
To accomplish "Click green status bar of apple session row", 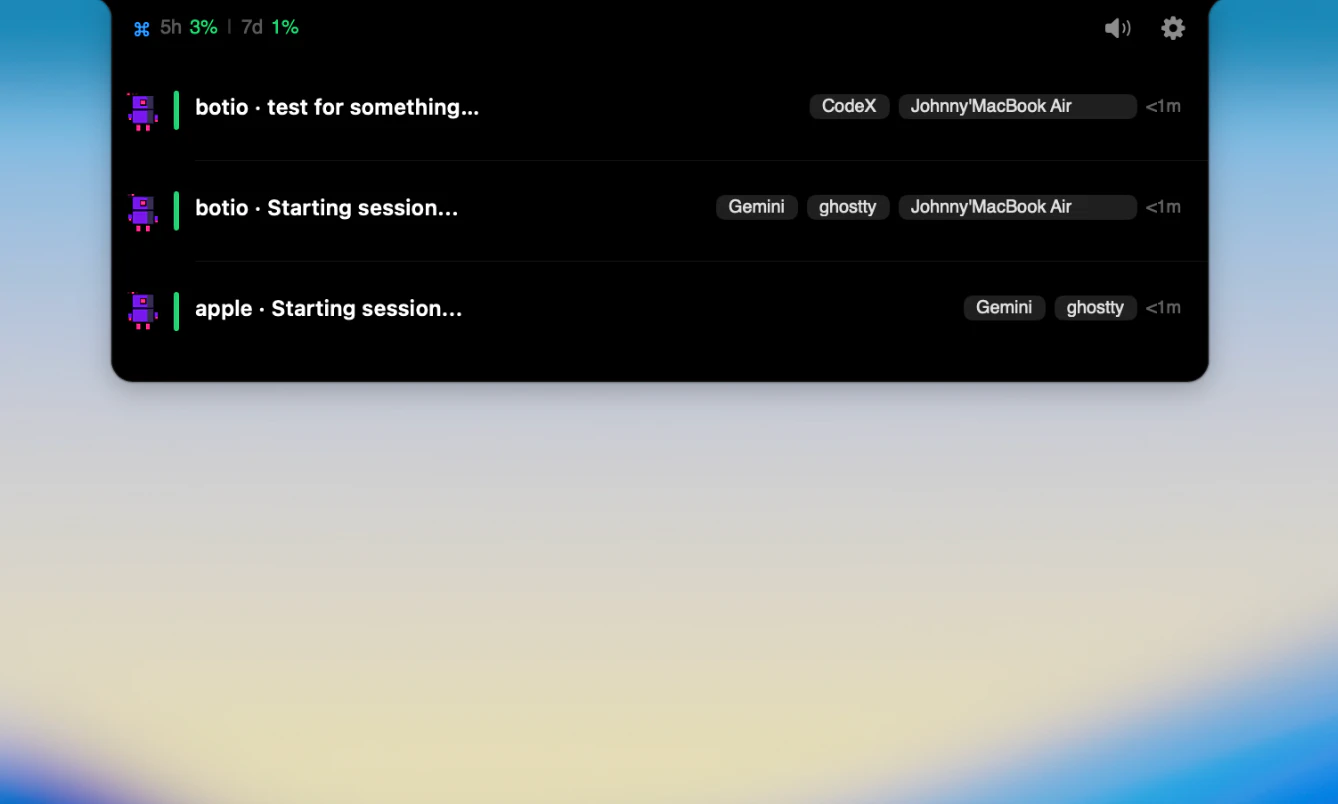I will click(176, 311).
